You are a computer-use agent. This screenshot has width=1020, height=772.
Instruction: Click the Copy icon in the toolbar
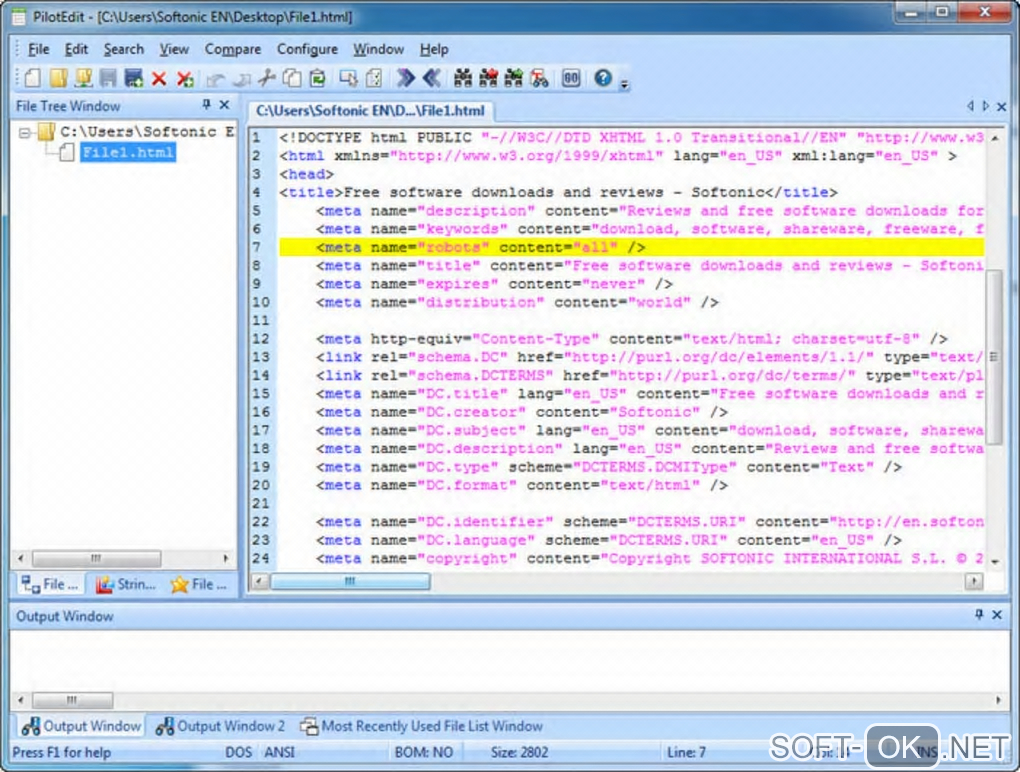[292, 79]
